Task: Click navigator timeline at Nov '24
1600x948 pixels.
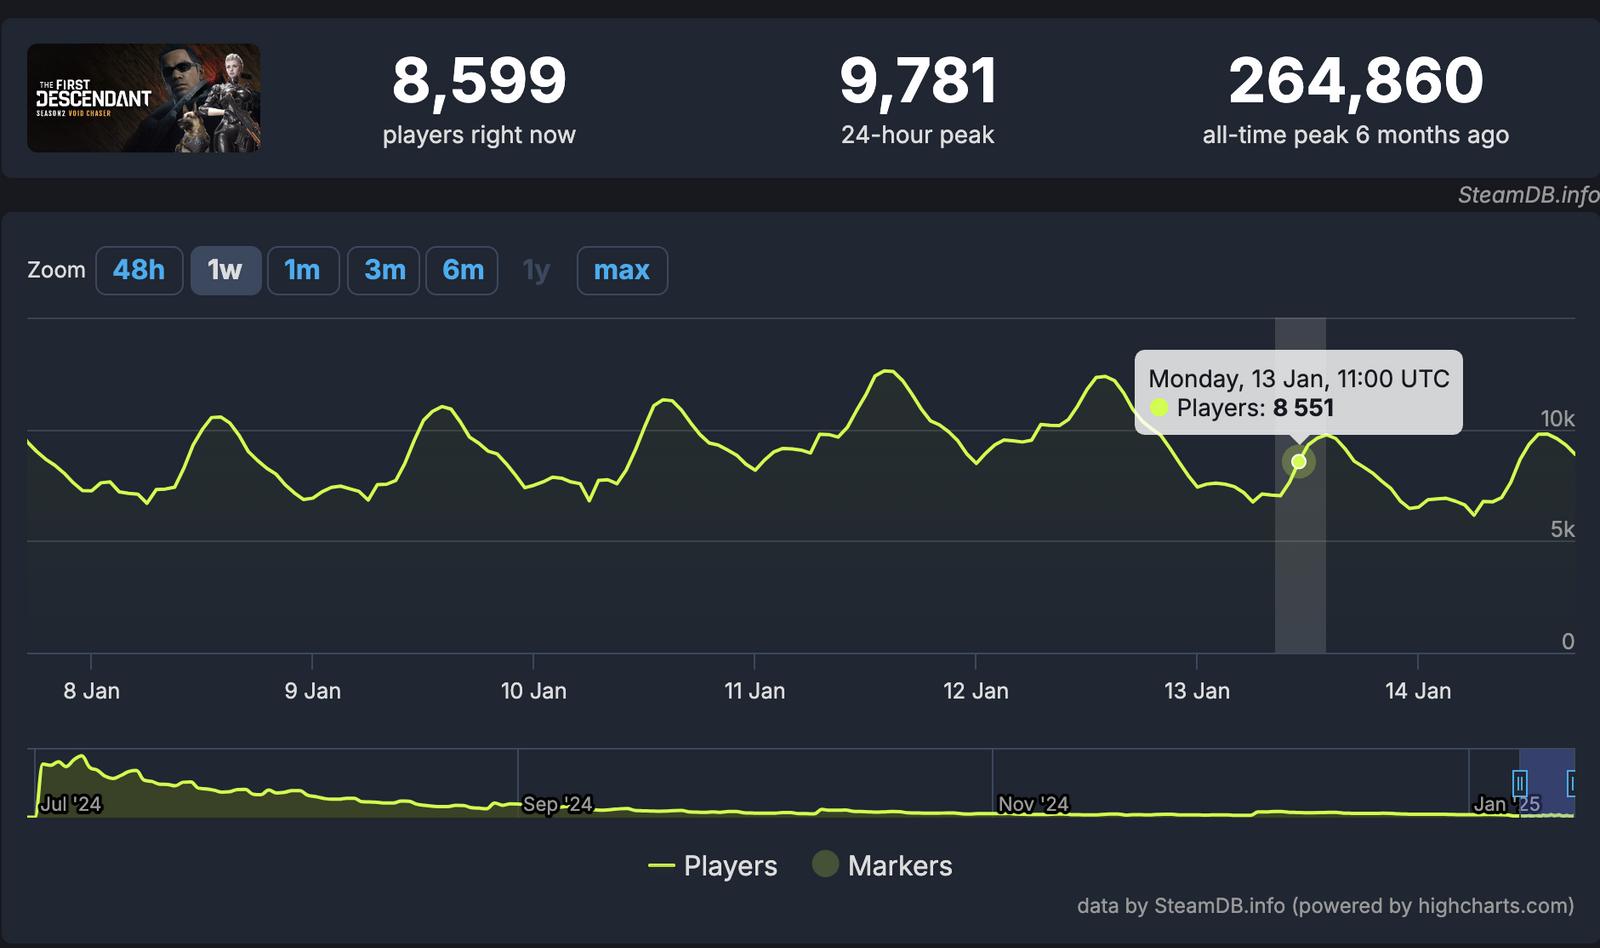Action: click(x=1032, y=804)
